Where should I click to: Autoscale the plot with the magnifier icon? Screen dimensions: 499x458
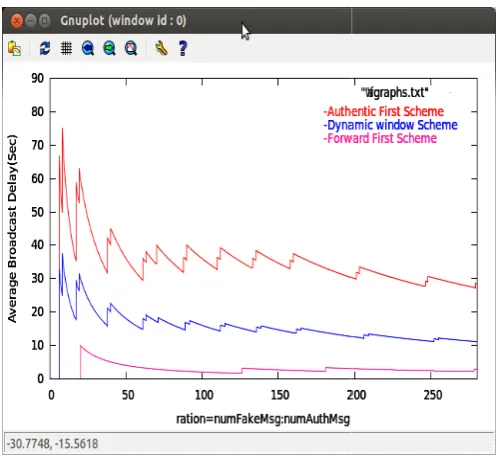click(131, 48)
